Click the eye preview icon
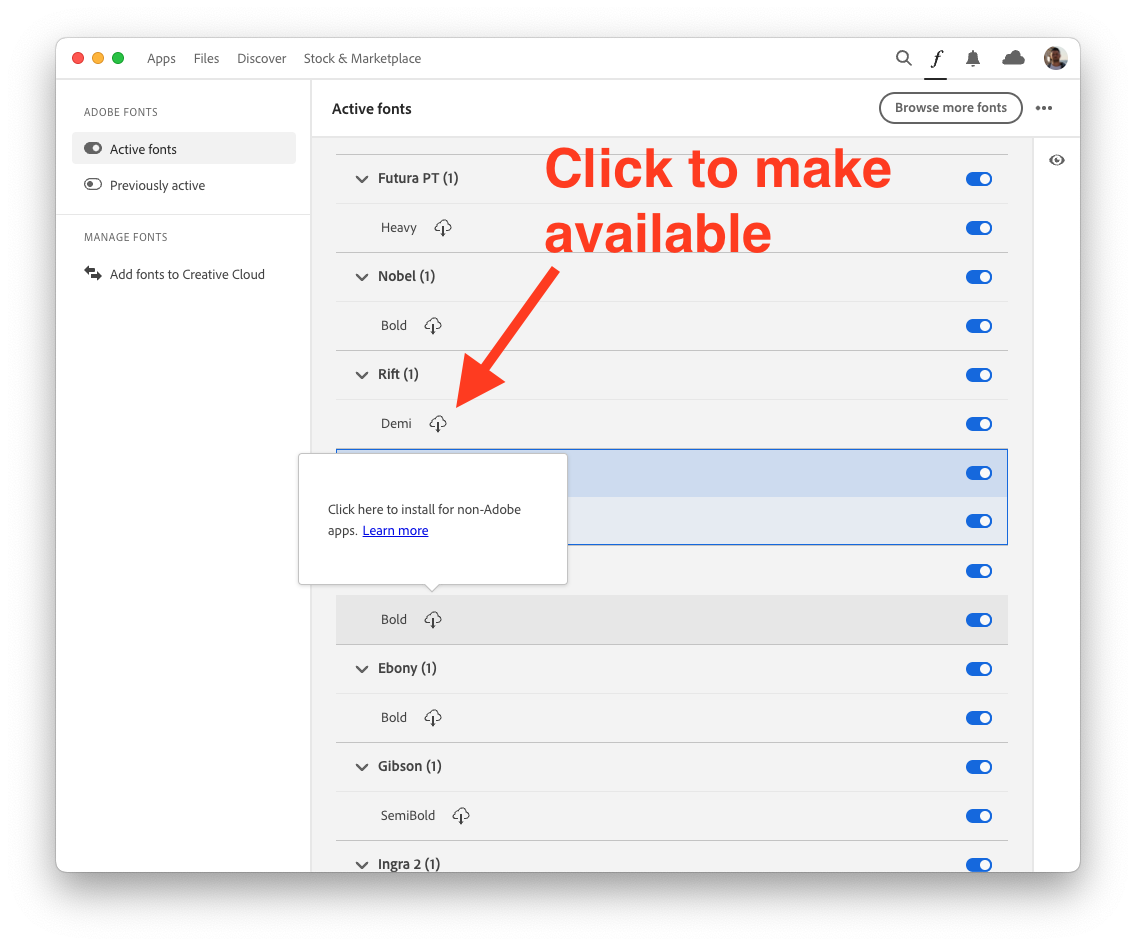 click(1057, 160)
